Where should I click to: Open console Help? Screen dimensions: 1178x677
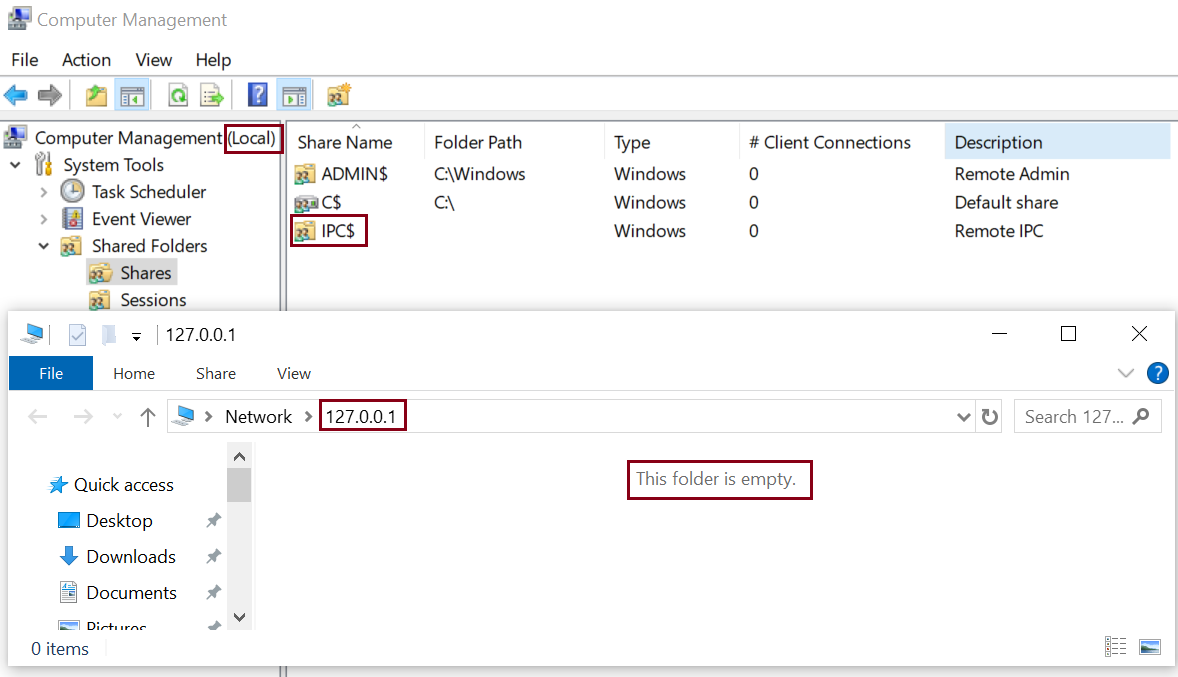tap(257, 95)
